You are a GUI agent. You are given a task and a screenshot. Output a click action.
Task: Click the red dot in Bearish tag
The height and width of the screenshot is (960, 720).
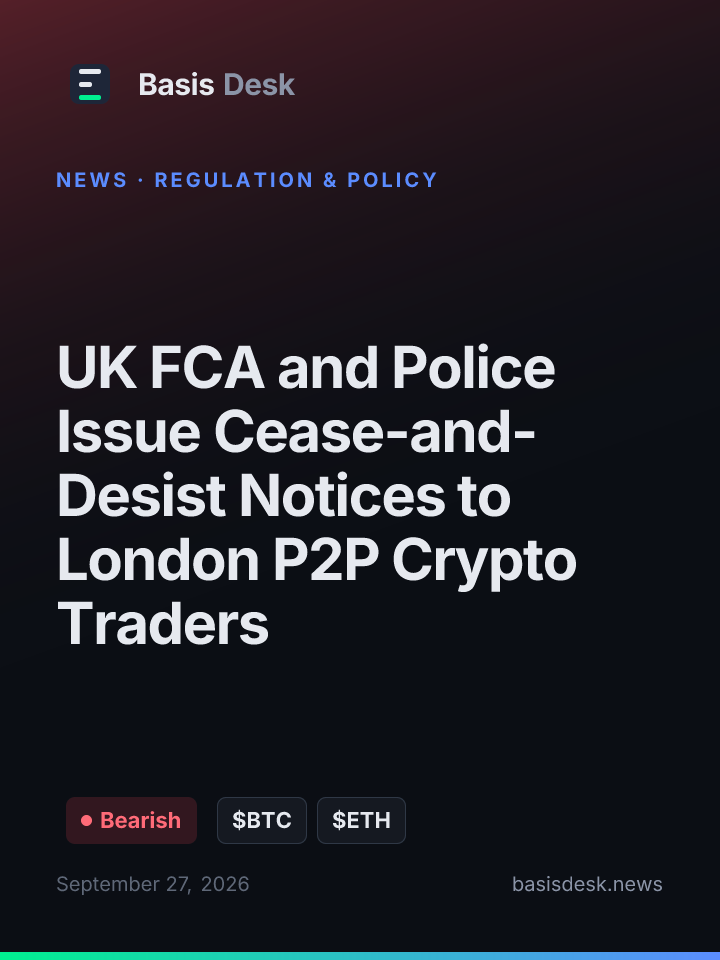pyautogui.click(x=86, y=820)
